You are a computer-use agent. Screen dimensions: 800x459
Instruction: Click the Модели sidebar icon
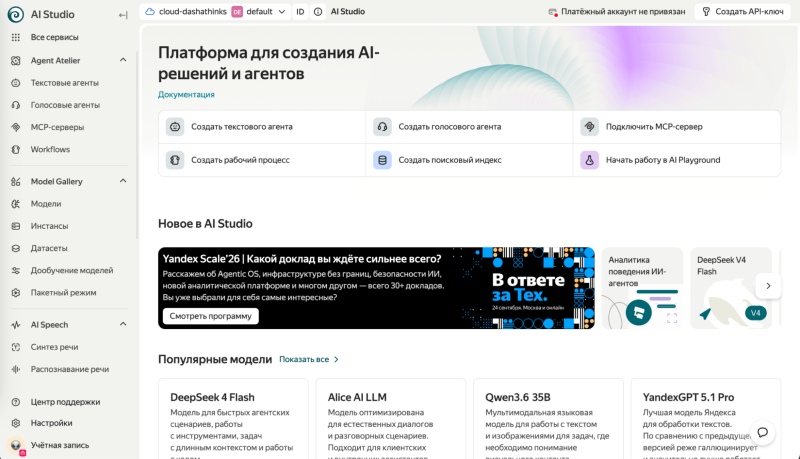tap(16, 204)
